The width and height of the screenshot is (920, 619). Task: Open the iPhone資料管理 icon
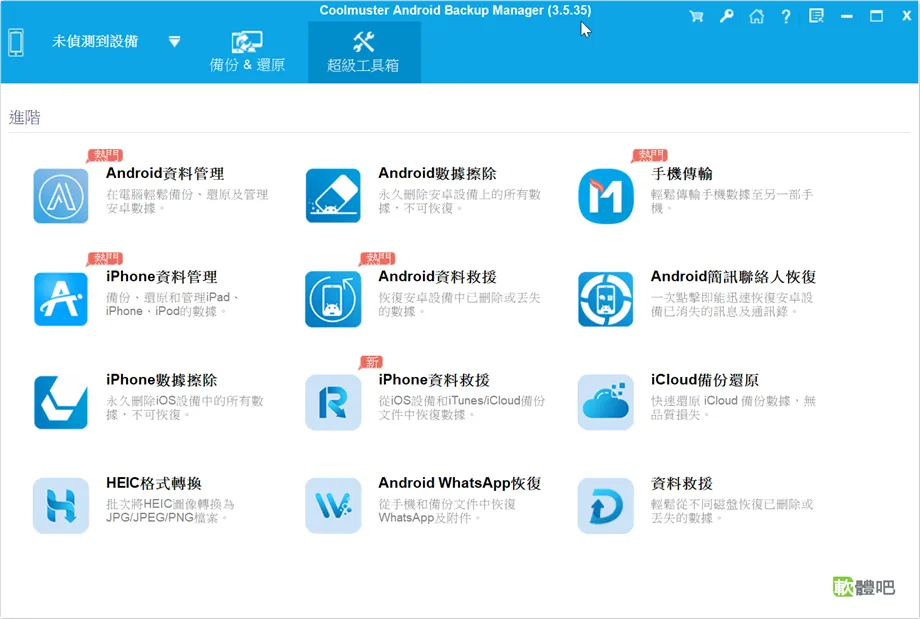click(60, 299)
